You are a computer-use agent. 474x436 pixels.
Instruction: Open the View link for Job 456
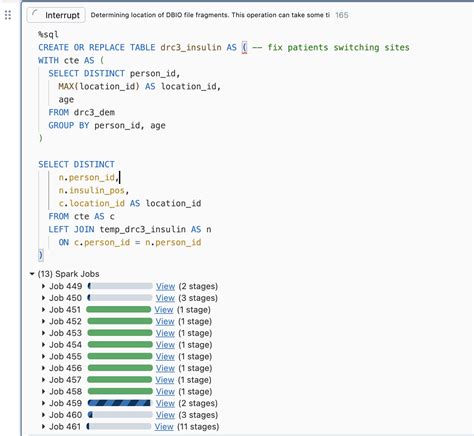tap(165, 368)
